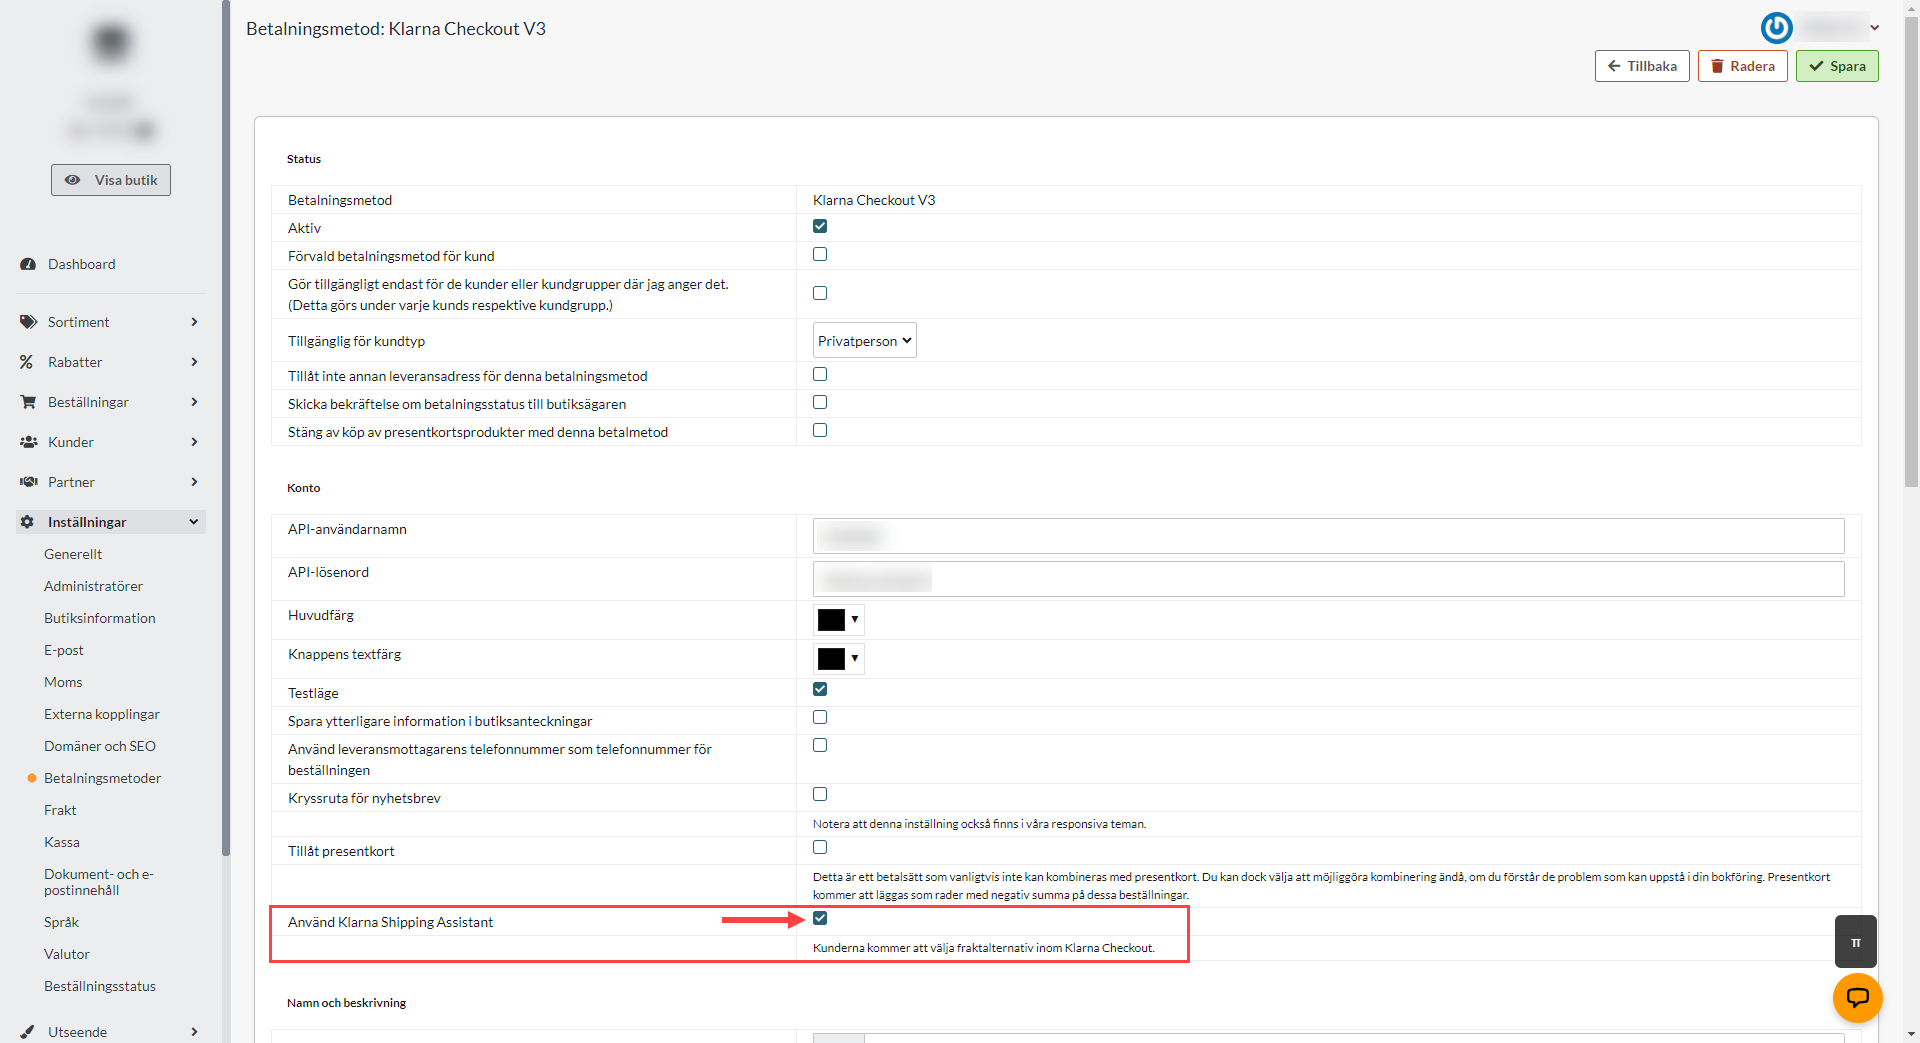Click the page vertical scrollbar
The width and height of the screenshot is (1920, 1043).
pos(1911,250)
